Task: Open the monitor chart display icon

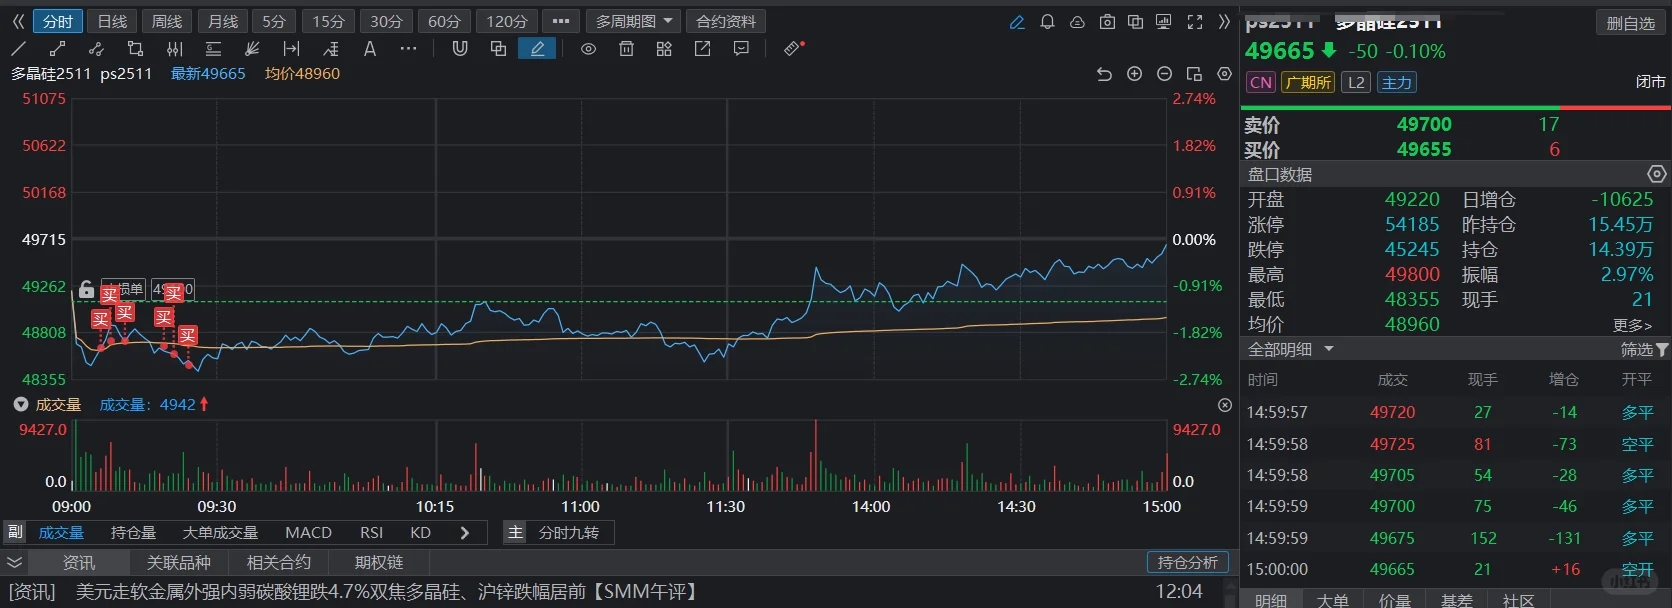Action: (x=1163, y=21)
